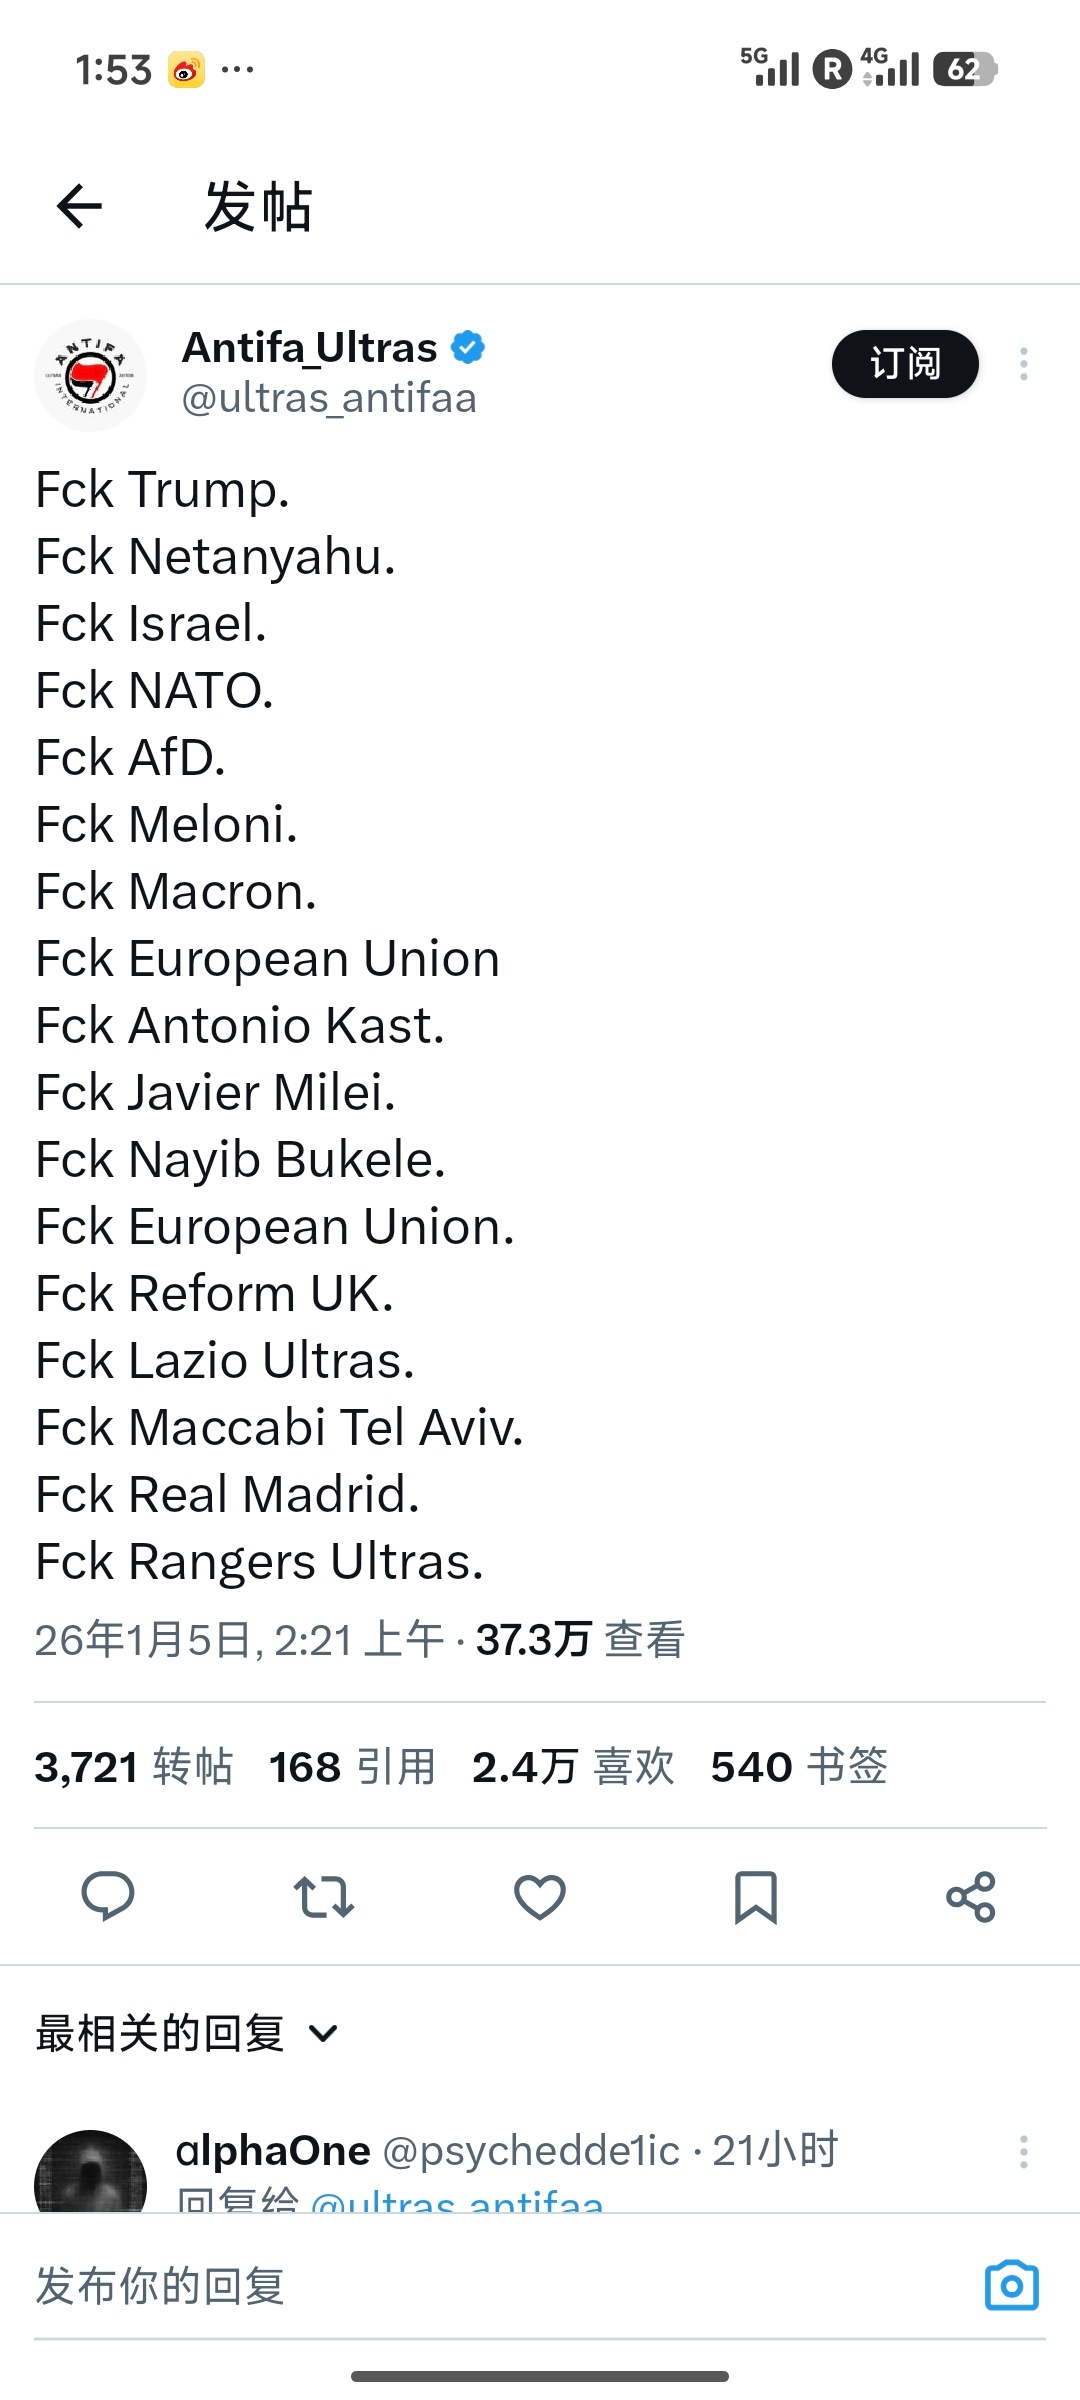
Task: Open alphaOne's profile avatar
Action: [91, 2175]
